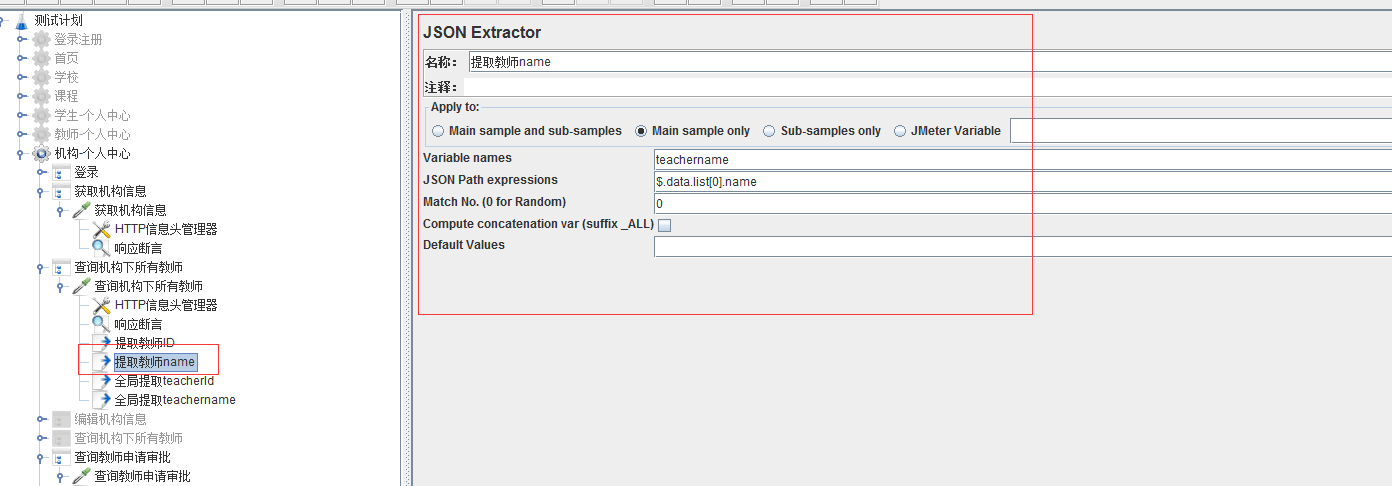Click the controller icon of 获取机构信息
This screenshot has width=1392, height=486.
coord(61,191)
